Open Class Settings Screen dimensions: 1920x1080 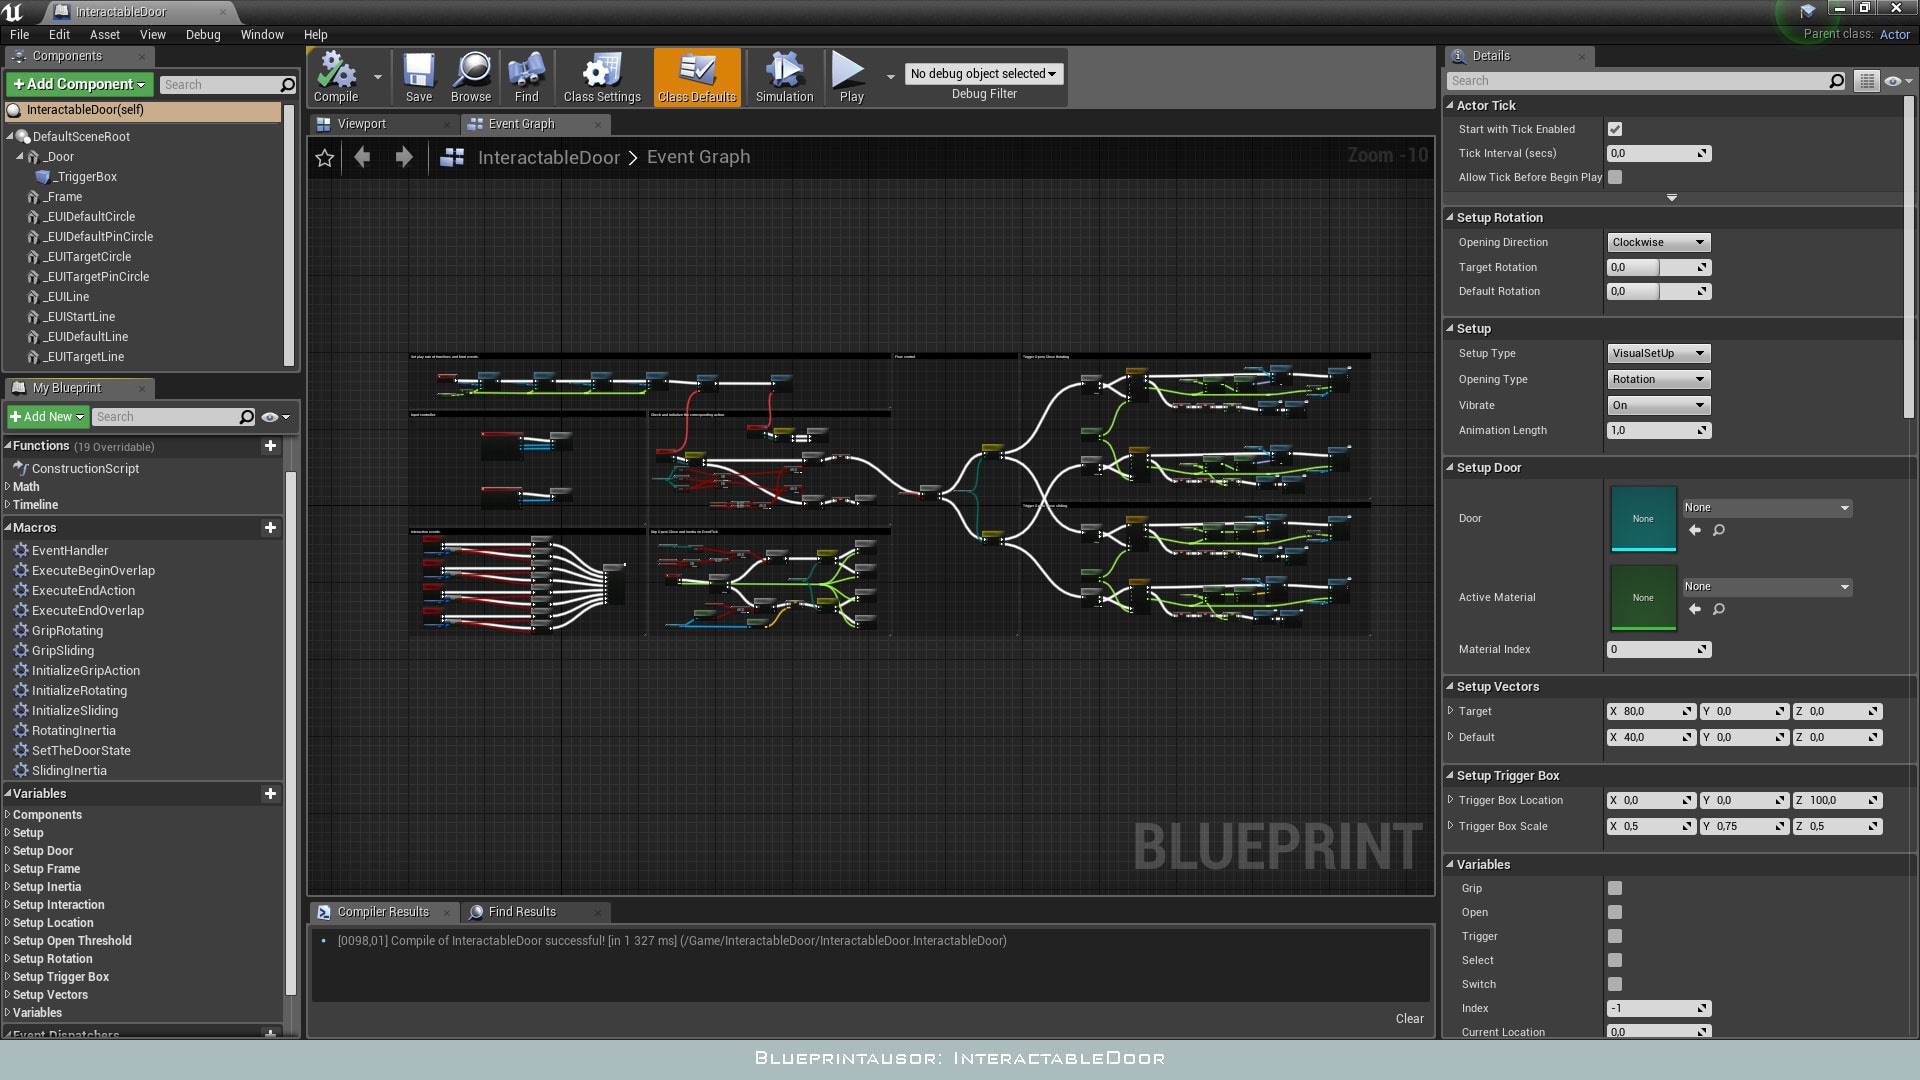coord(601,76)
